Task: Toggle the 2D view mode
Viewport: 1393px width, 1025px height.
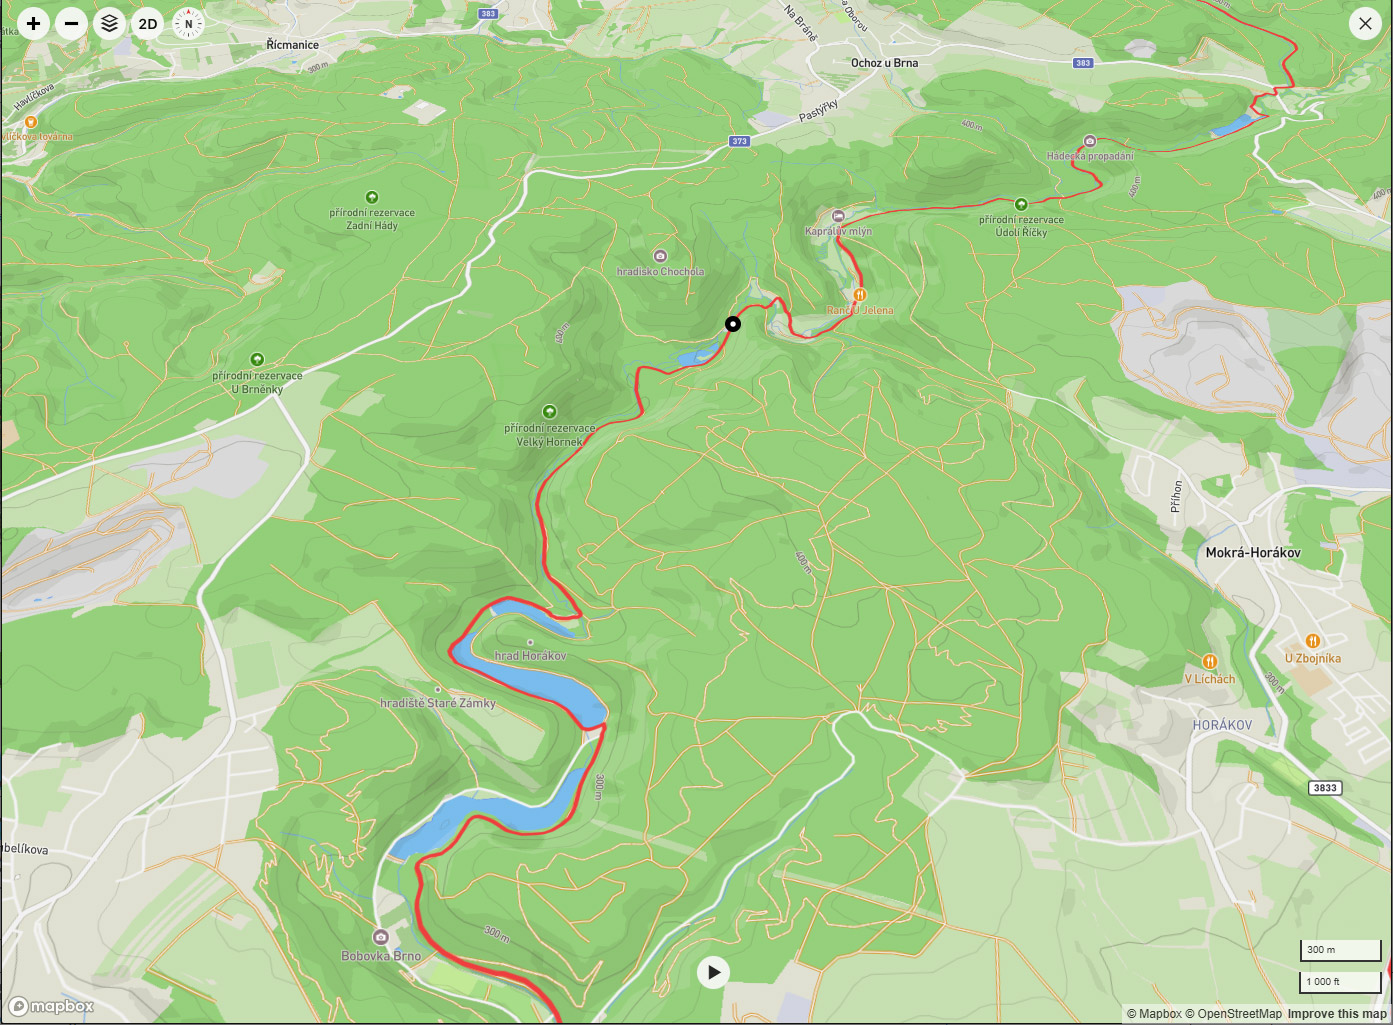Action: pyautogui.click(x=148, y=23)
